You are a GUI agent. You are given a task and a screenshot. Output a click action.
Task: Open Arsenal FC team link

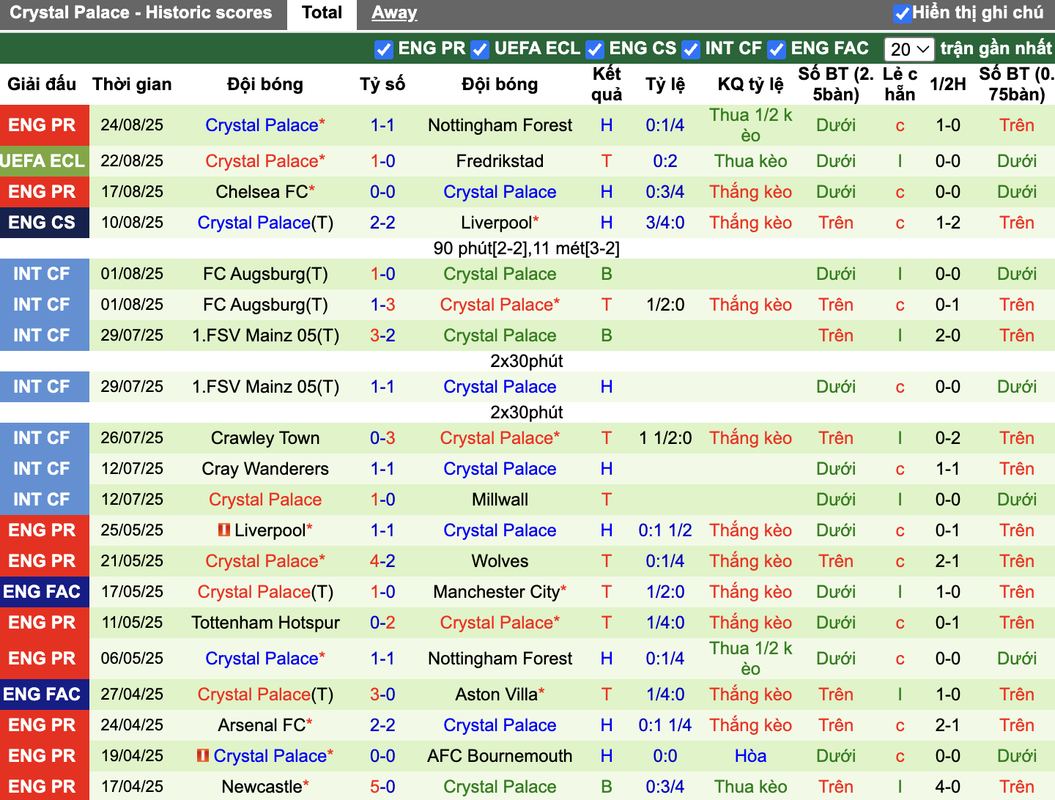coord(262,725)
